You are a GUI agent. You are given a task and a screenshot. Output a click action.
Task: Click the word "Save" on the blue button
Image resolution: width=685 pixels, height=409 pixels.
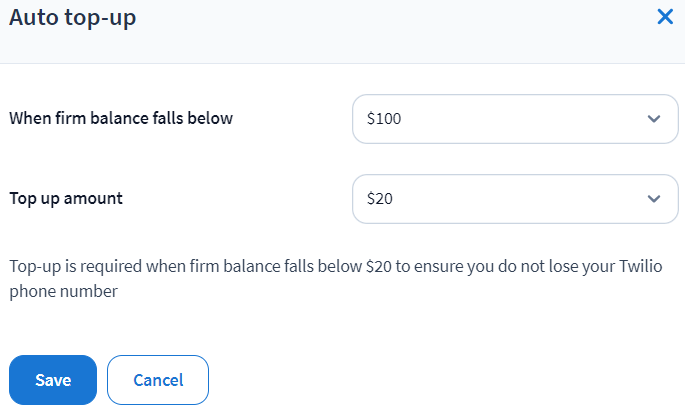(53, 380)
